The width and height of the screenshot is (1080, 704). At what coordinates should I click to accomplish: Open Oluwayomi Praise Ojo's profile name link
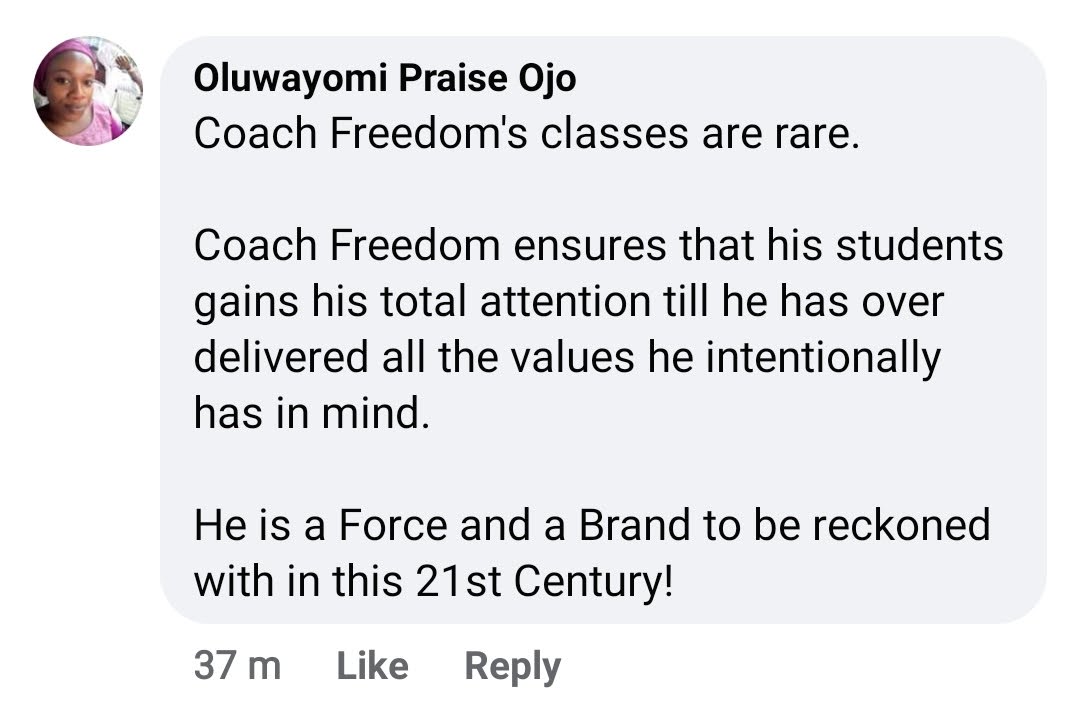tap(384, 79)
